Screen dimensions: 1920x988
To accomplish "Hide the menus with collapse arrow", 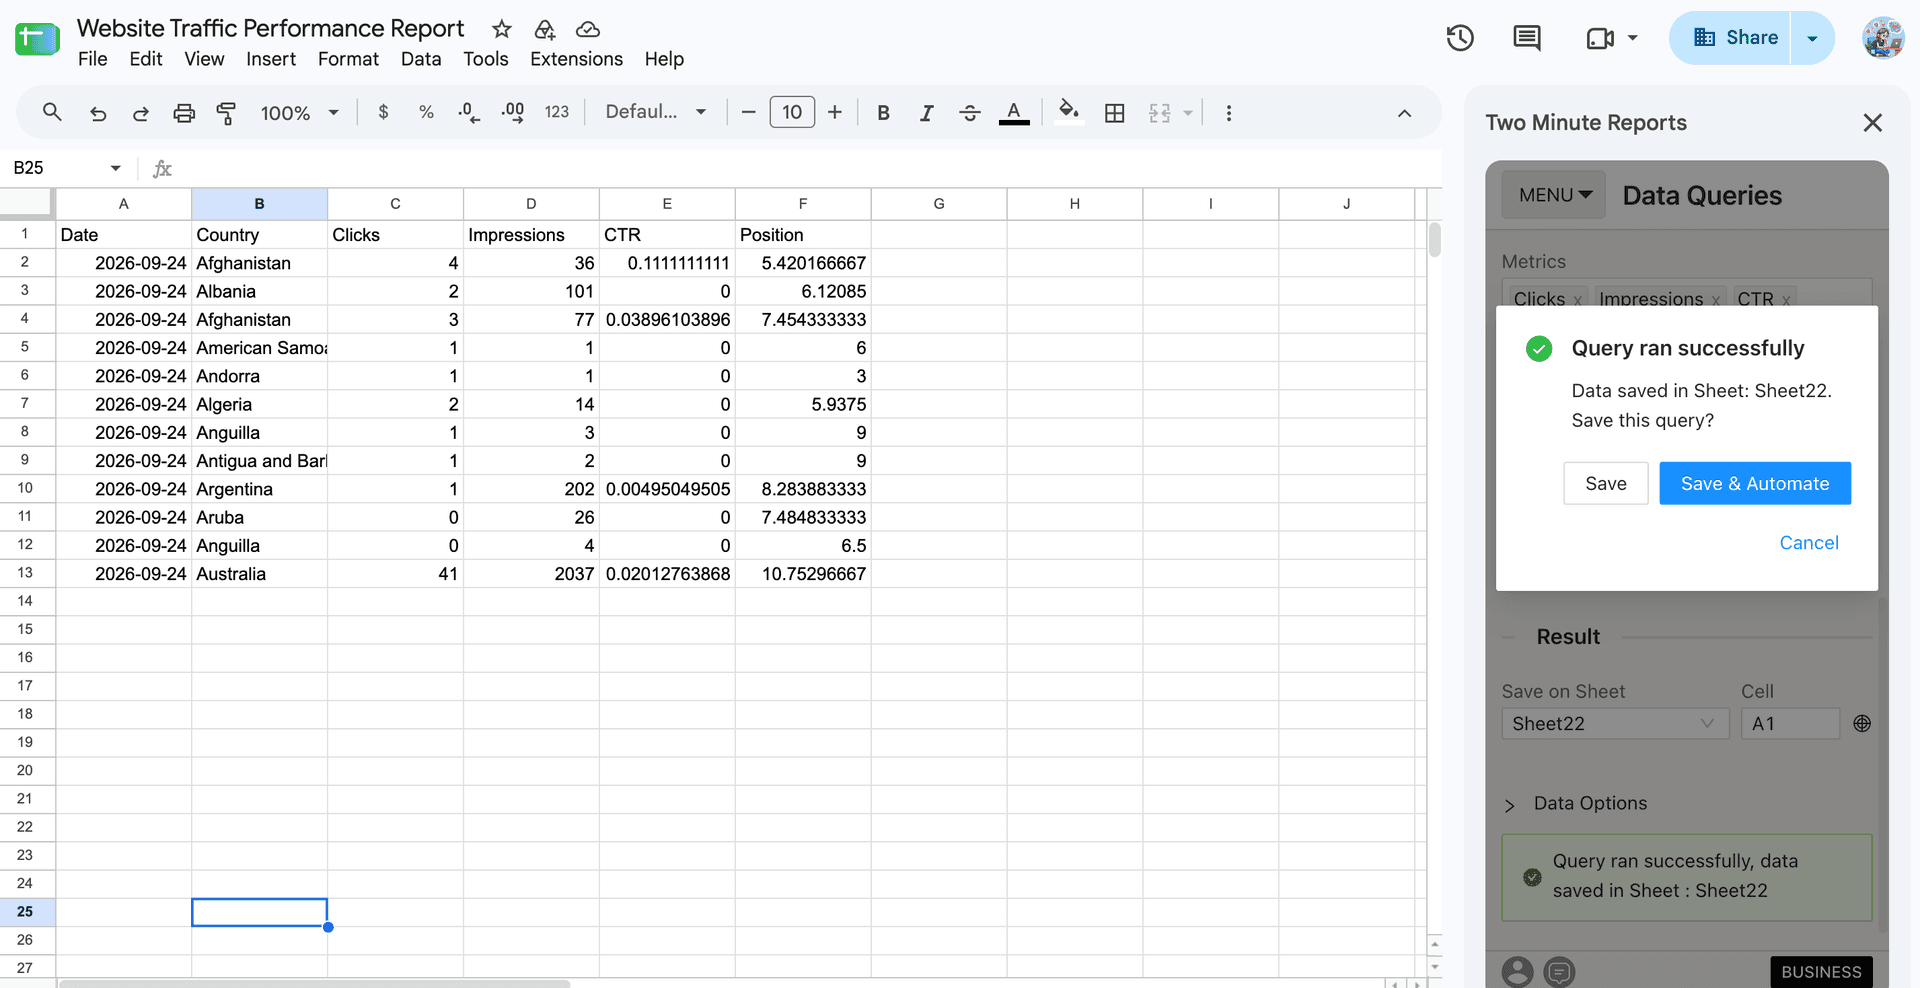I will pos(1404,113).
